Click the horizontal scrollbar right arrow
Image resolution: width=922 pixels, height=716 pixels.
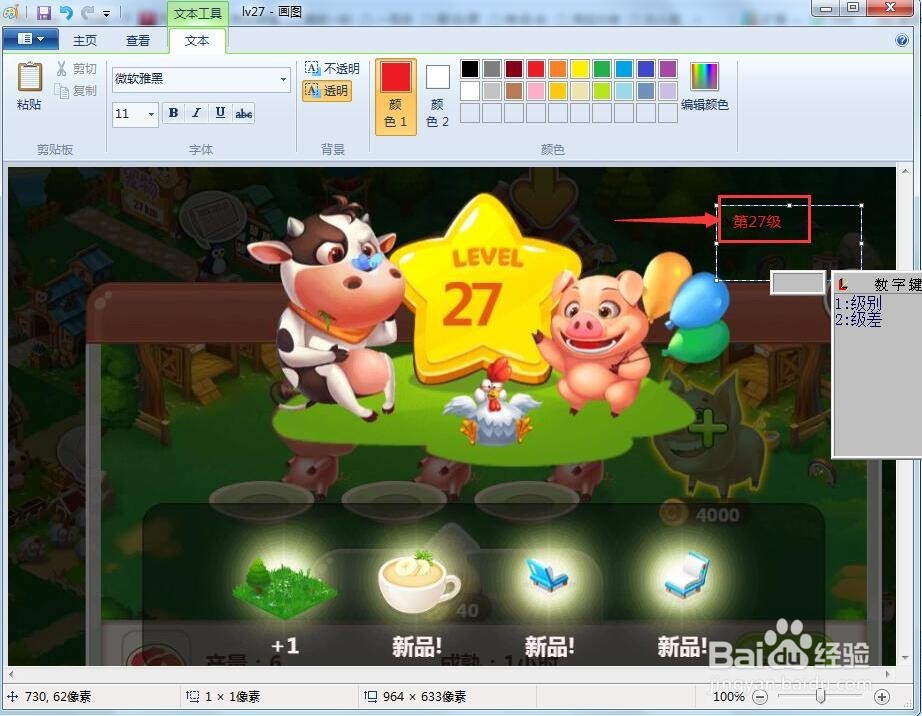(888, 674)
